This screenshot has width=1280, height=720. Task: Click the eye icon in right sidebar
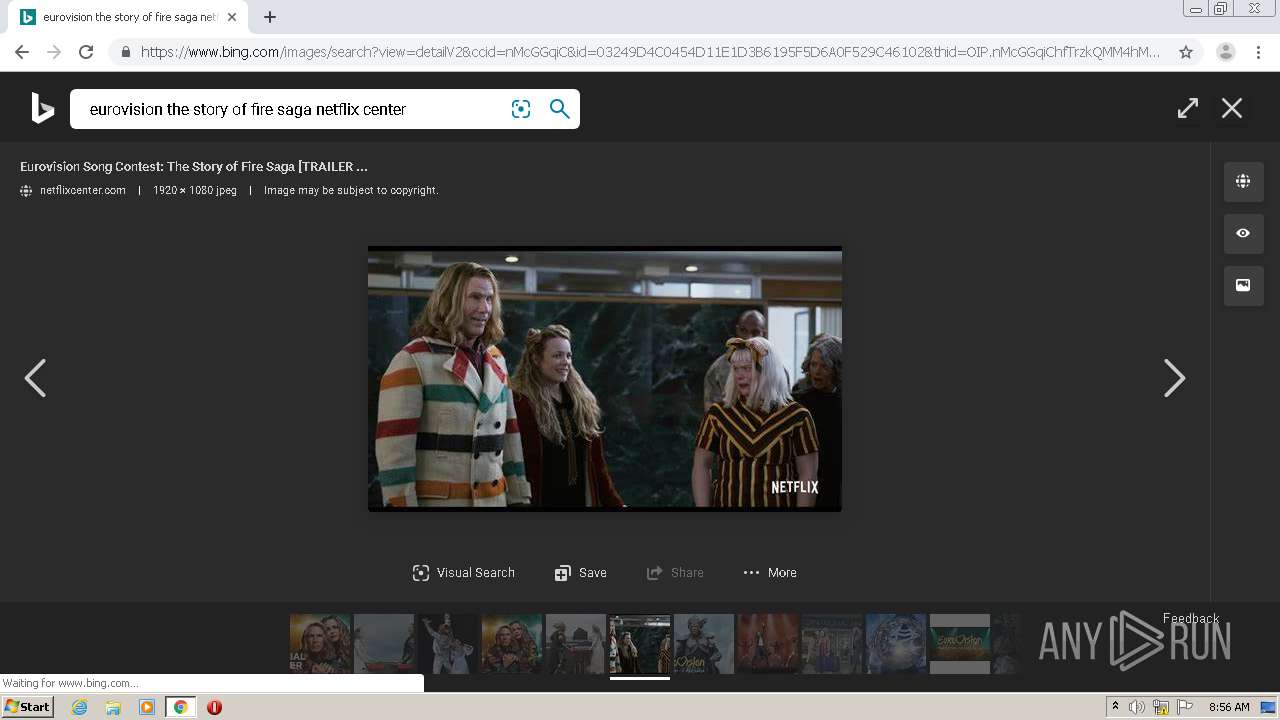pyautogui.click(x=1243, y=233)
